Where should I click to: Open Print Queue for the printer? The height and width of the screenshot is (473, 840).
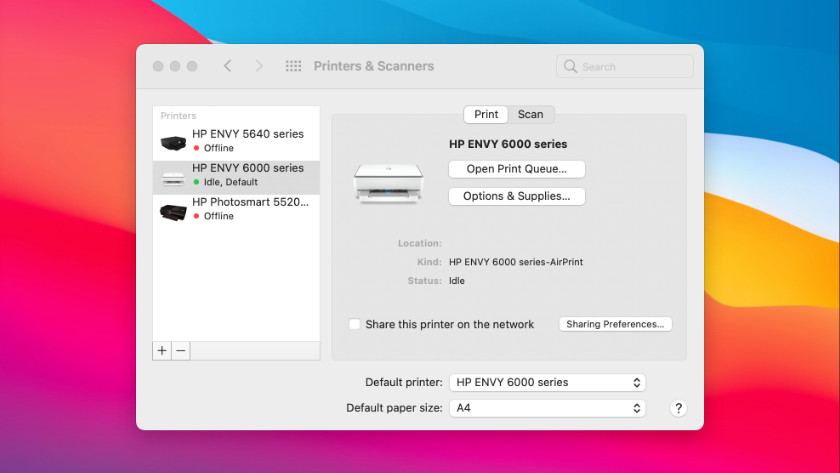[x=516, y=169]
